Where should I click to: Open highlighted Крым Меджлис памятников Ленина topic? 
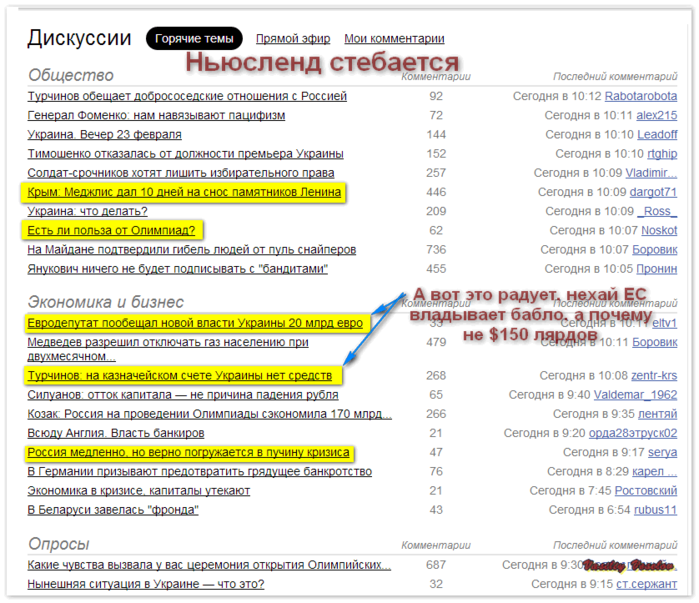(x=184, y=192)
